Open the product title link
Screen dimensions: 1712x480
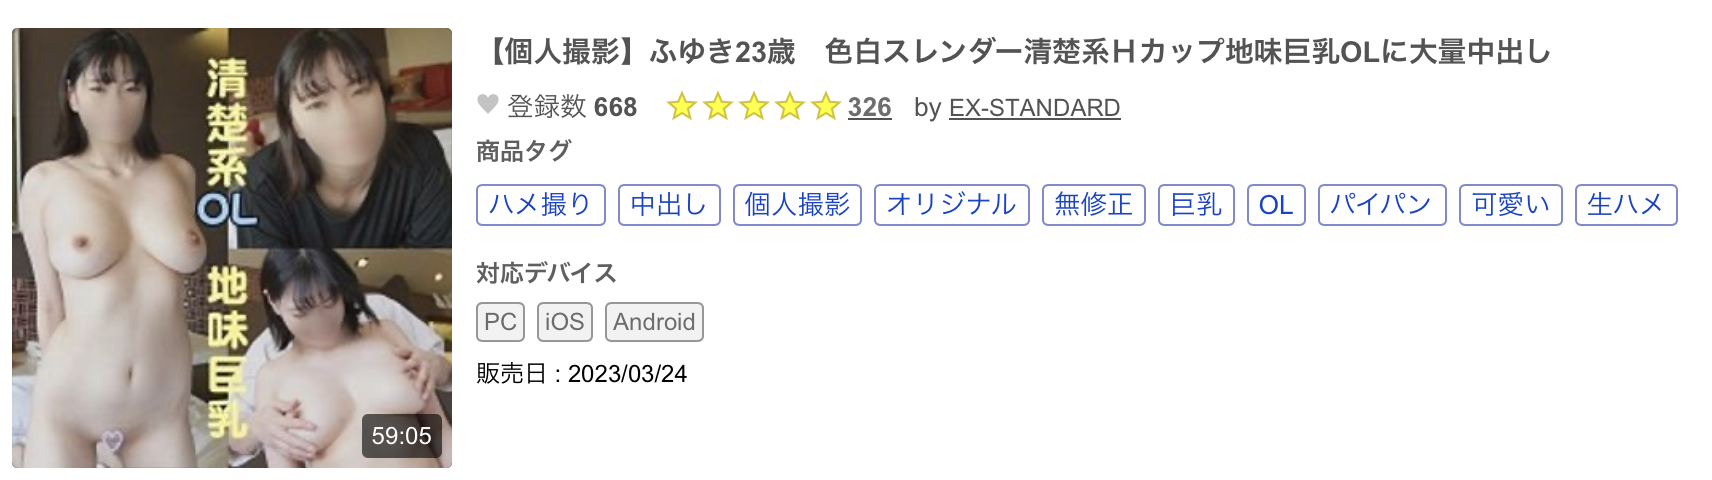tap(1017, 51)
